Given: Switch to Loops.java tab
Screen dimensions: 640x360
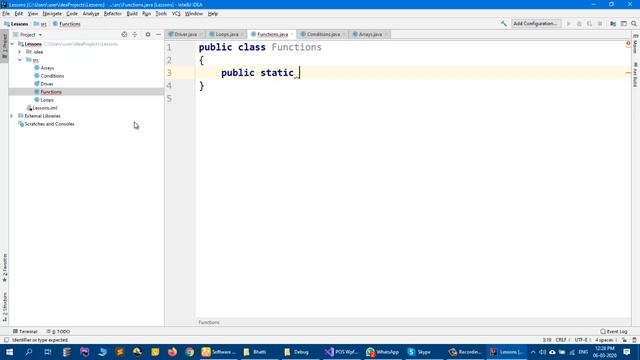Looking at the screenshot, I should point(227,34).
